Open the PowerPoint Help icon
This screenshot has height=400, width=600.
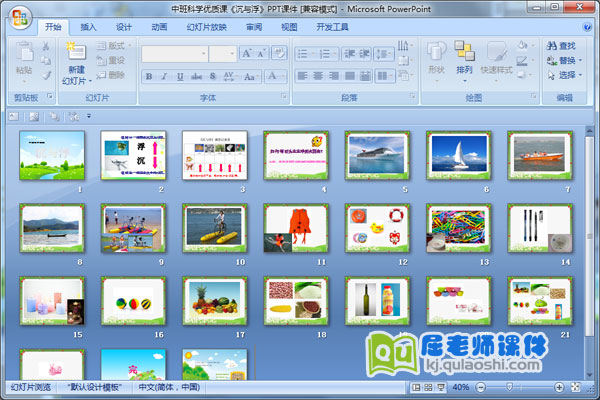pyautogui.click(x=586, y=27)
